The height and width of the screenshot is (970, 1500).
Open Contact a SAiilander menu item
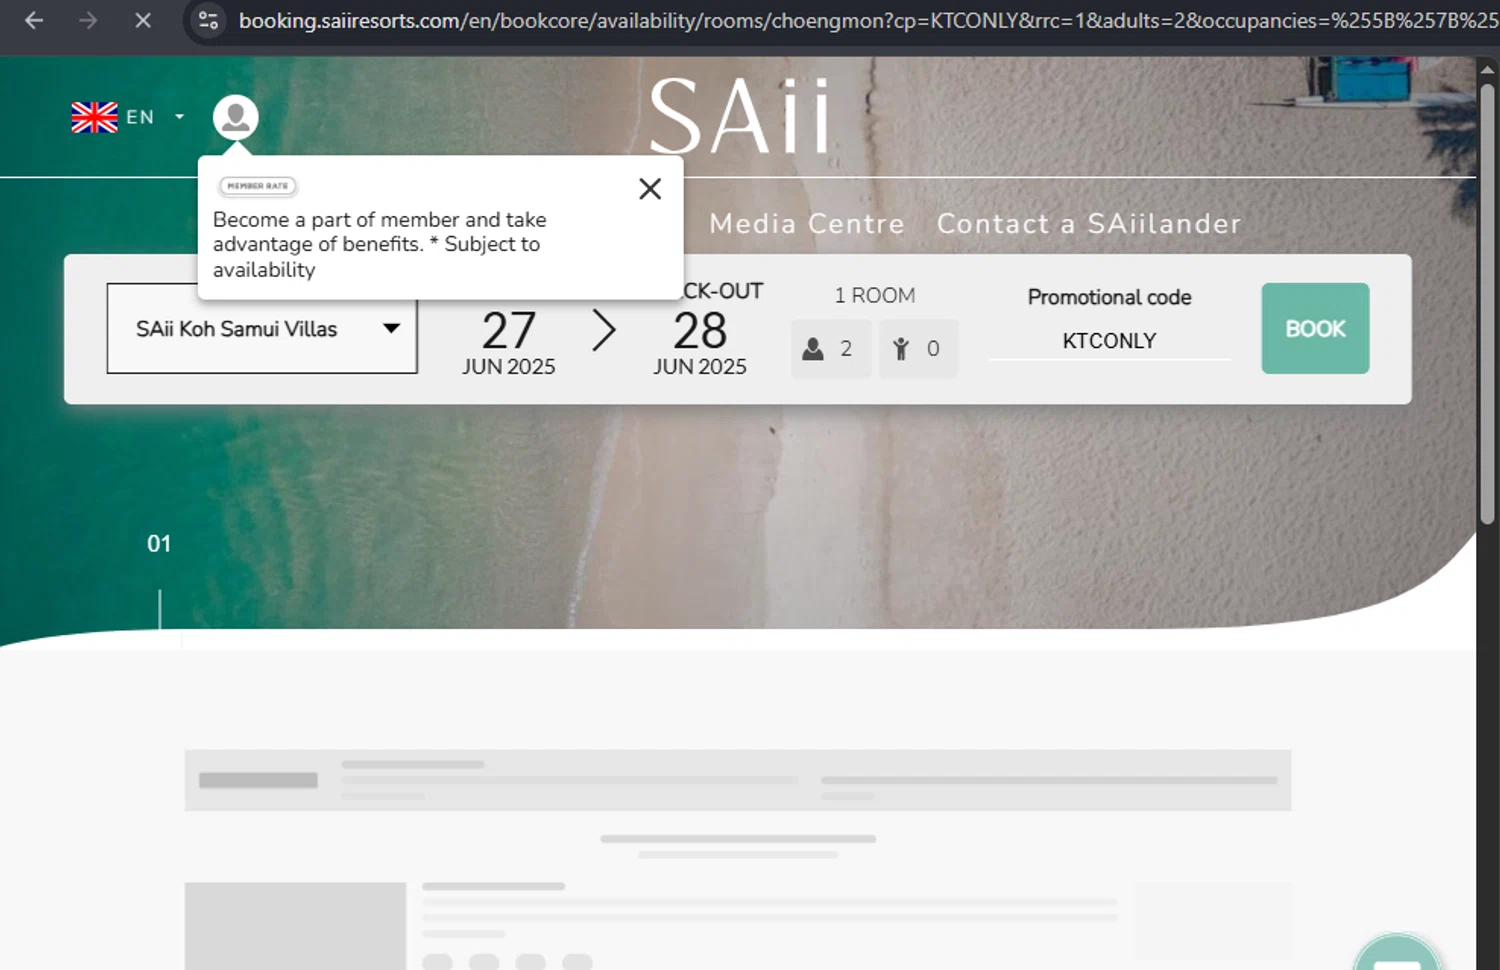[1088, 224]
